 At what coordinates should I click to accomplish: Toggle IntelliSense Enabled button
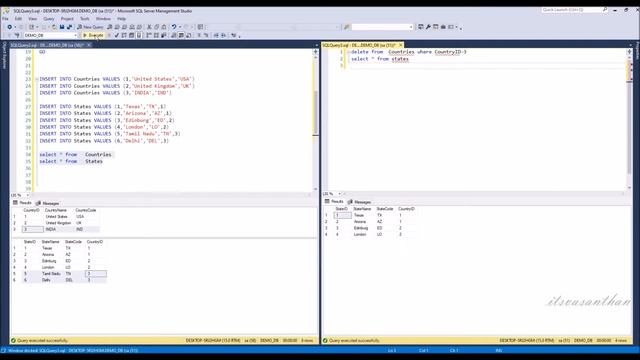coord(139,36)
